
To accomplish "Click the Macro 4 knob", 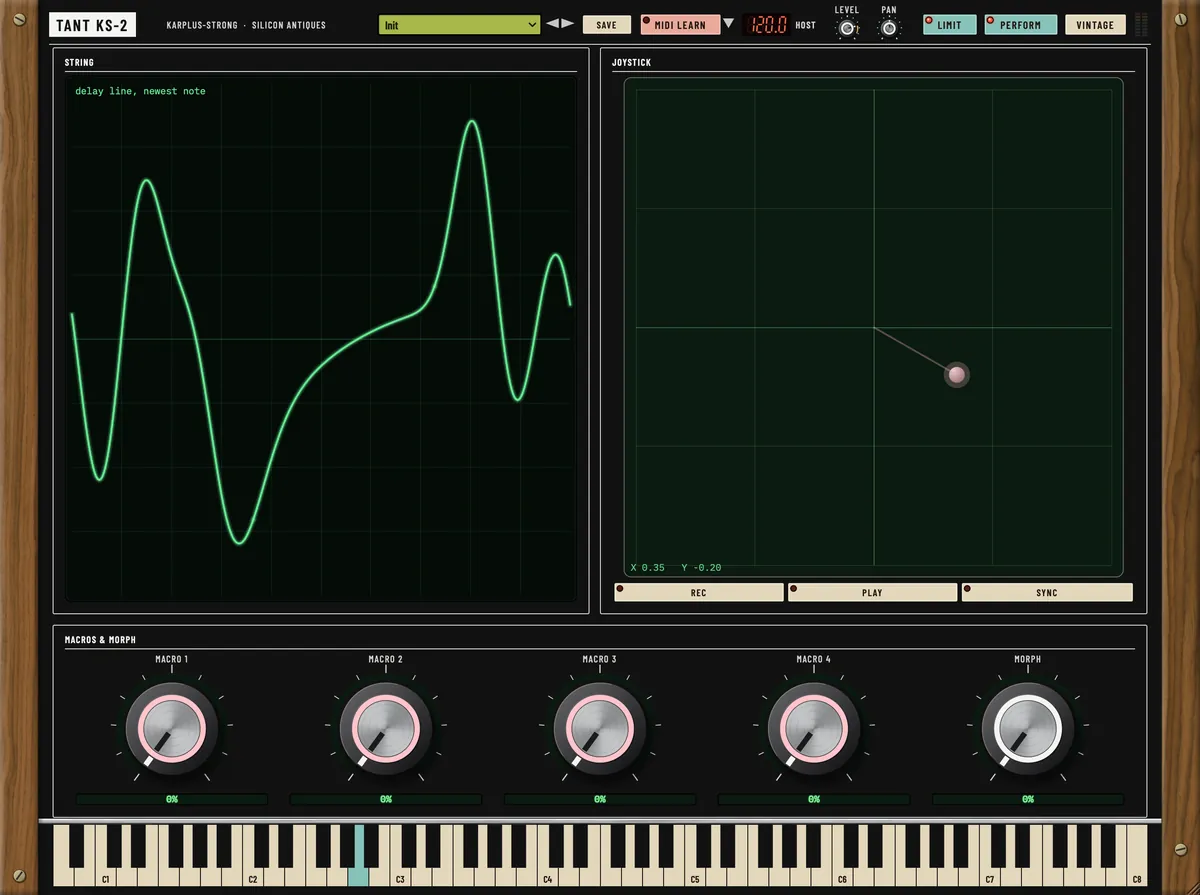I will click(x=813, y=729).
